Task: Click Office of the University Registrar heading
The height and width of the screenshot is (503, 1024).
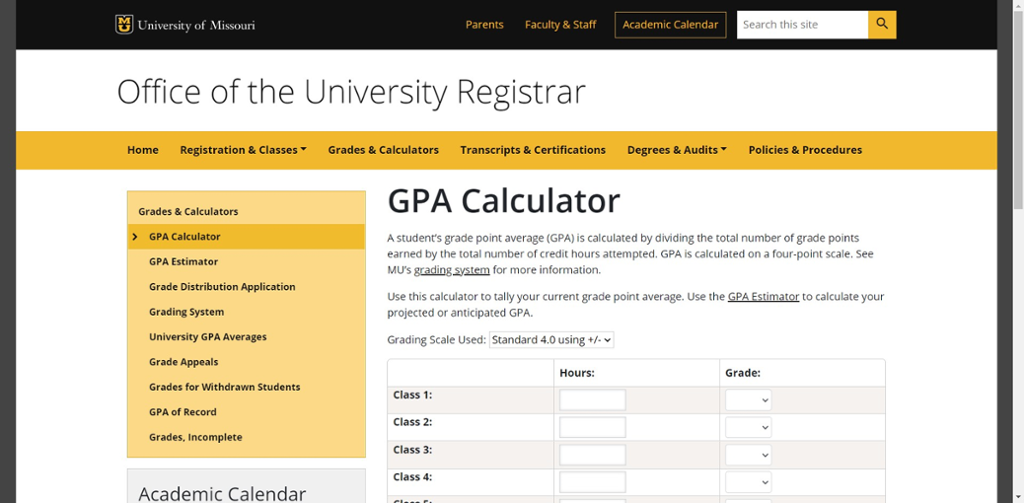Action: click(351, 92)
